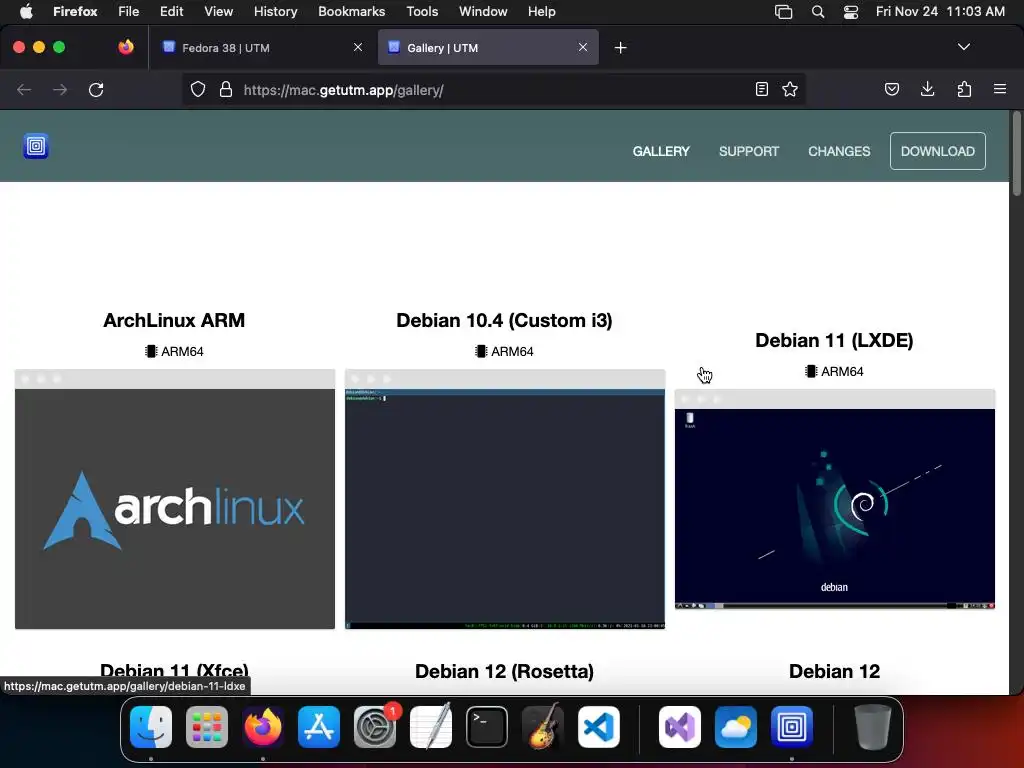The width and height of the screenshot is (1024, 768).
Task: Open the Help menu
Action: 541,11
